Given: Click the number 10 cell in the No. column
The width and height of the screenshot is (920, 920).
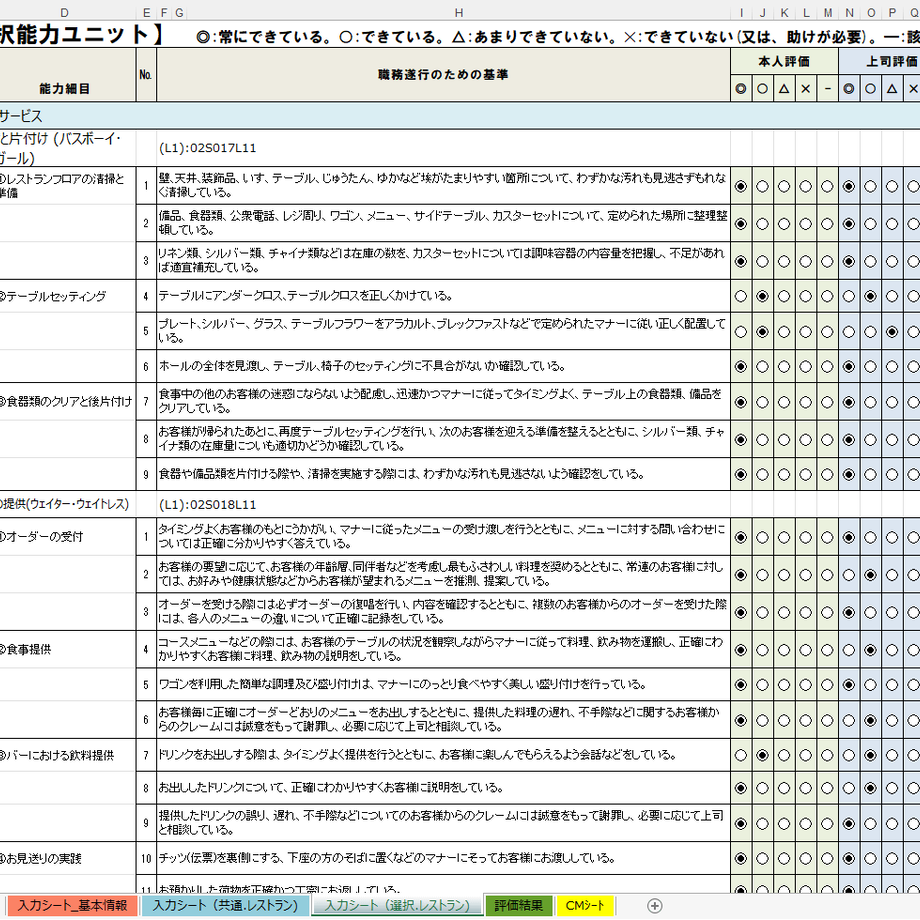Looking at the screenshot, I should (x=146, y=858).
